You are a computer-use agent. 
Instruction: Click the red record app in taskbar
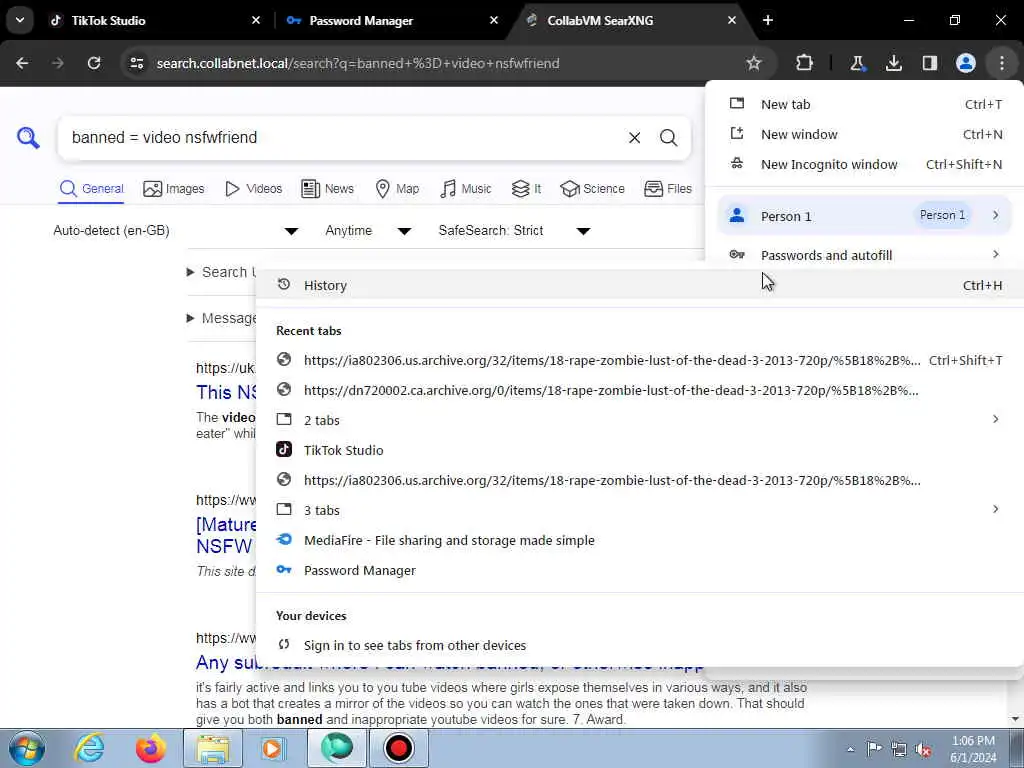[398, 748]
